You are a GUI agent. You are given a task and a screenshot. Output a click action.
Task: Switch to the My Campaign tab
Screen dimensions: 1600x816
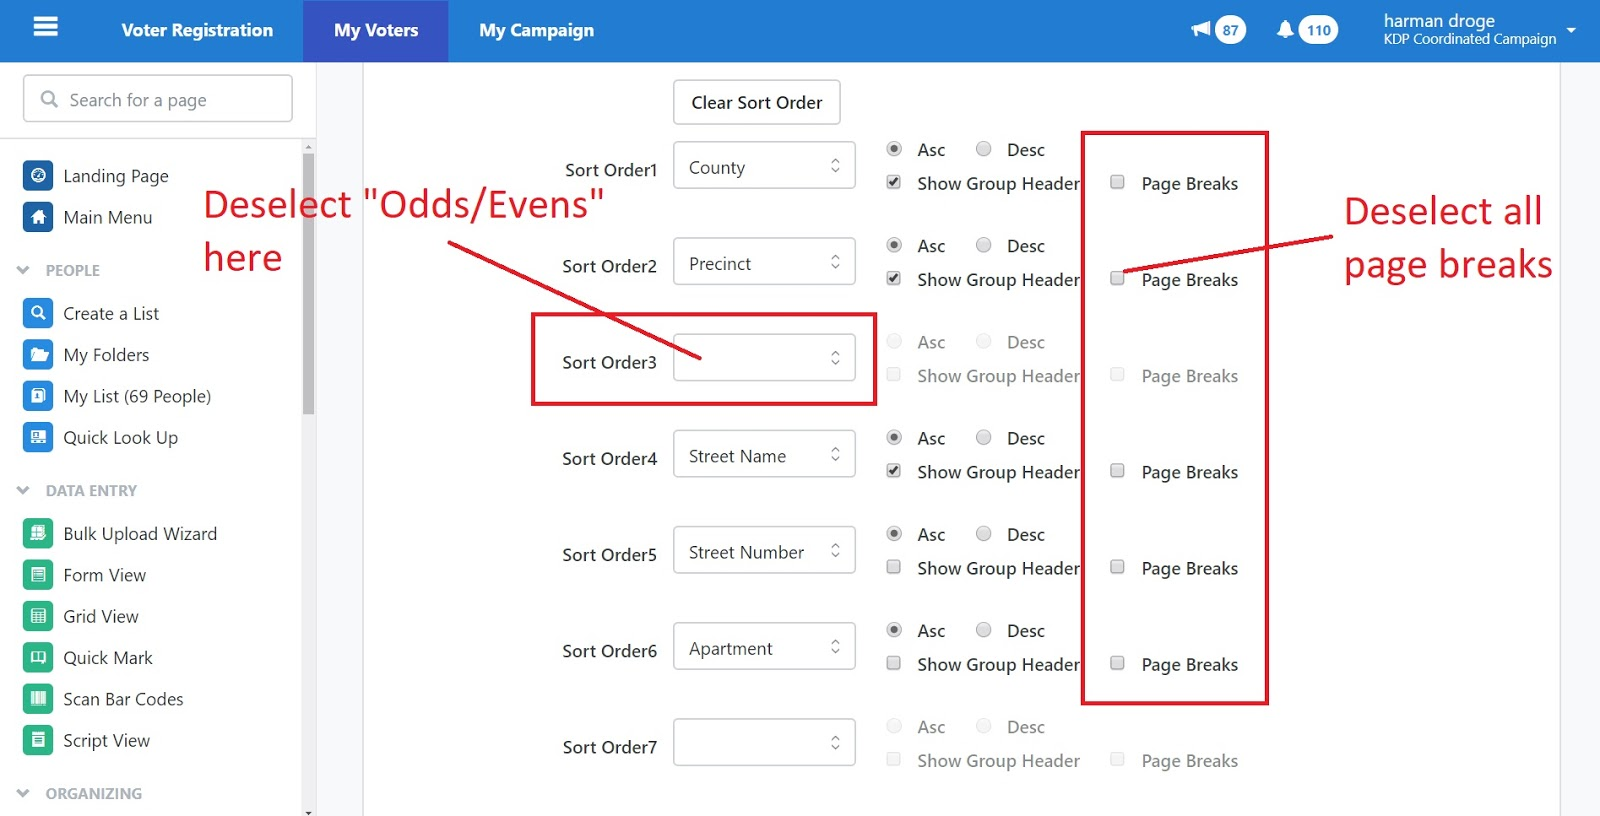coord(536,30)
